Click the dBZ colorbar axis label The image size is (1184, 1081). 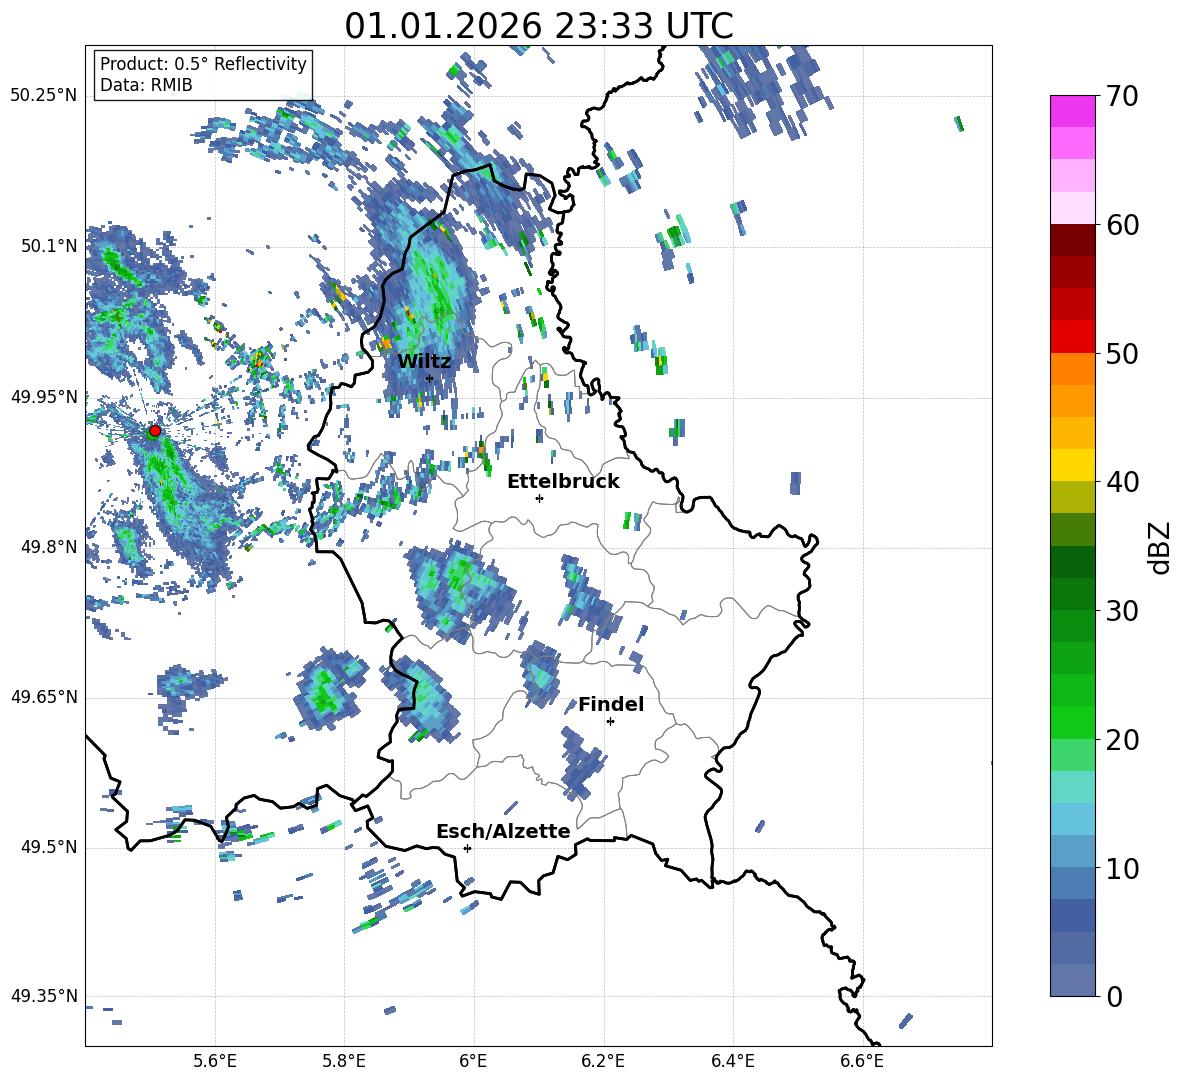point(1161,547)
